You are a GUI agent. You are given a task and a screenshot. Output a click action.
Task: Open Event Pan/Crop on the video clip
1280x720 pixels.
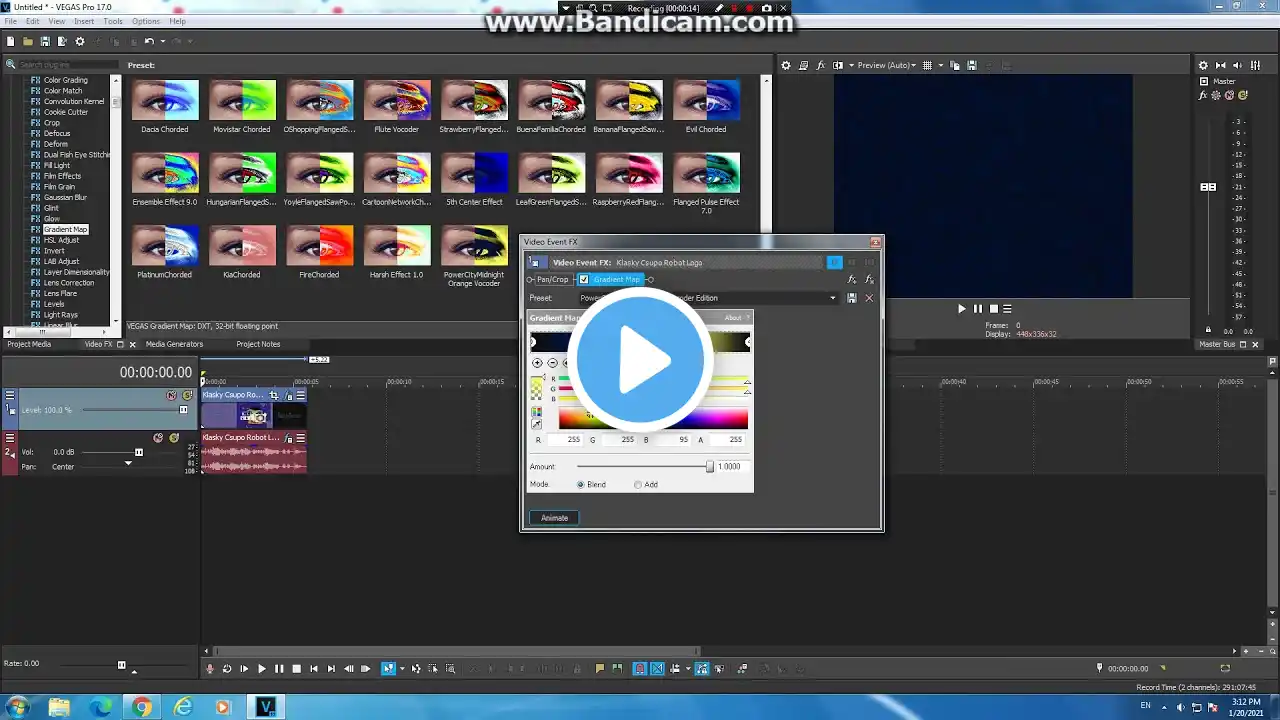274,395
